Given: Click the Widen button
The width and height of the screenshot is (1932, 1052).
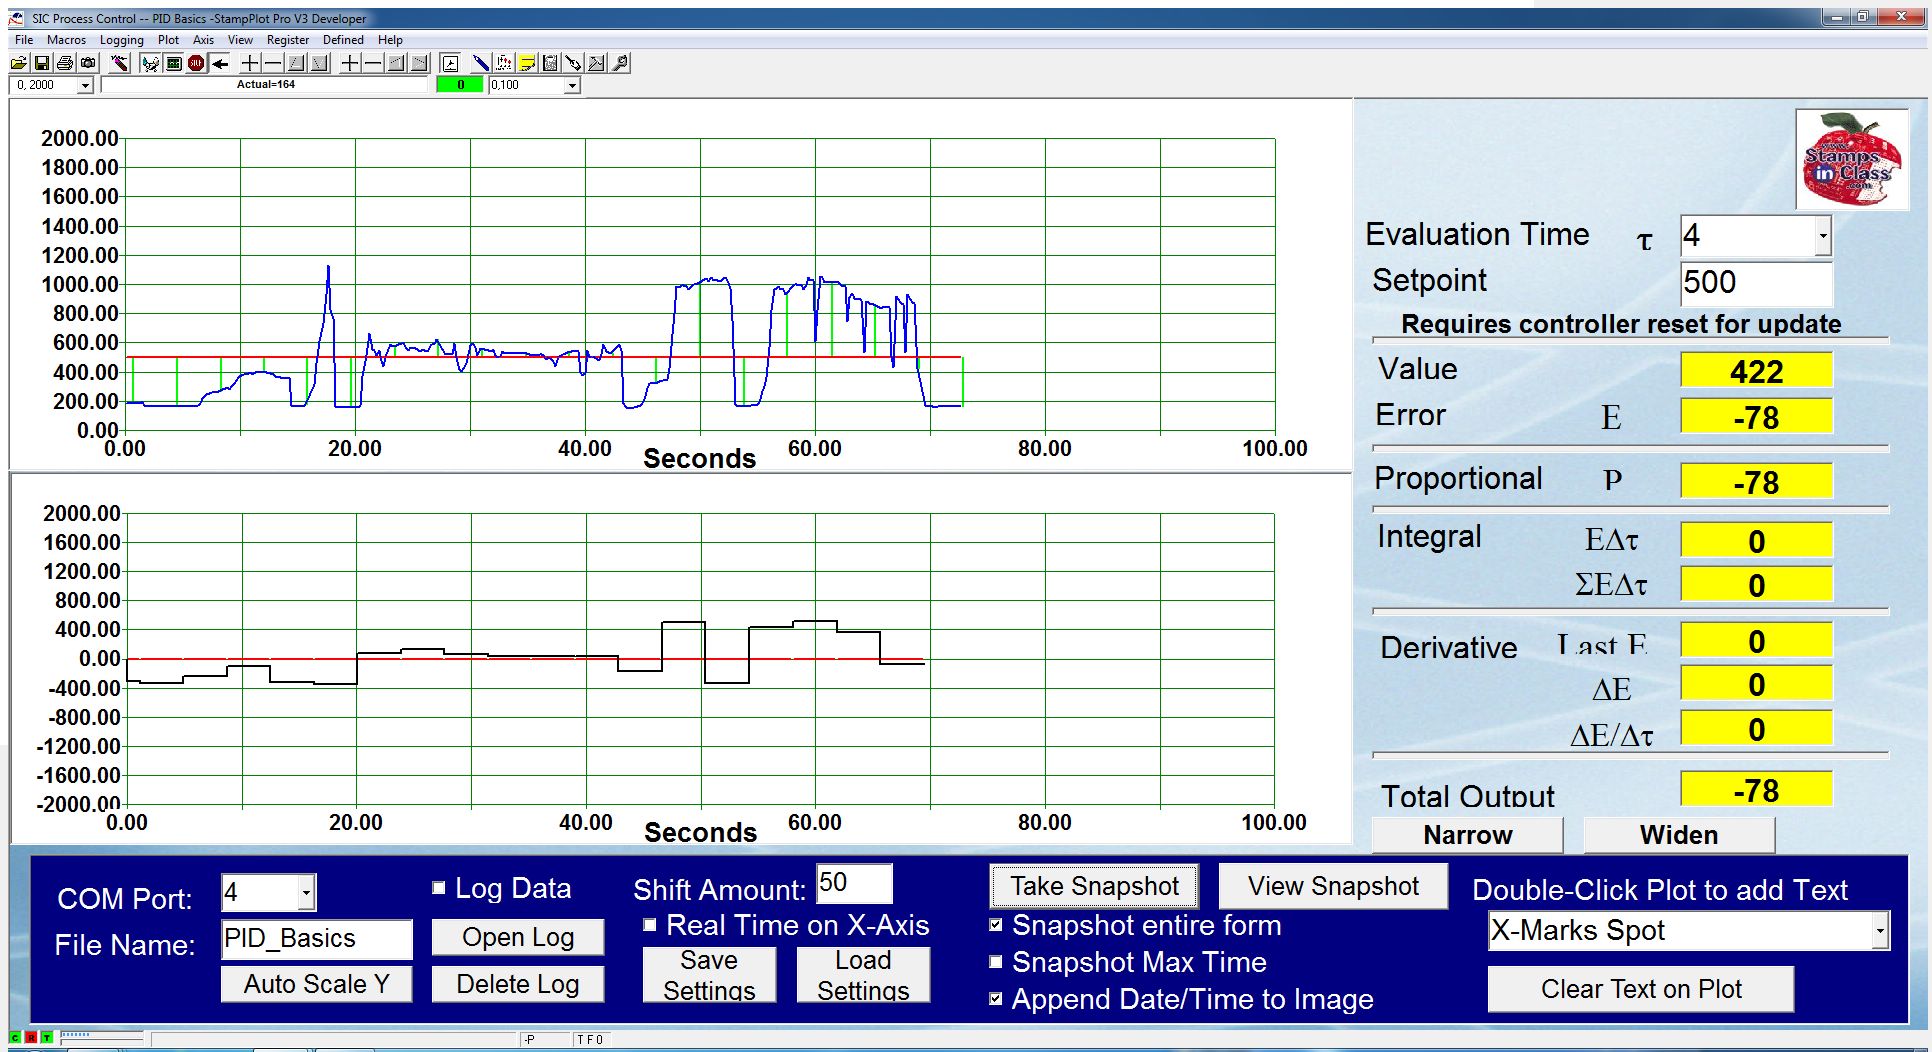Looking at the screenshot, I should [x=1679, y=835].
